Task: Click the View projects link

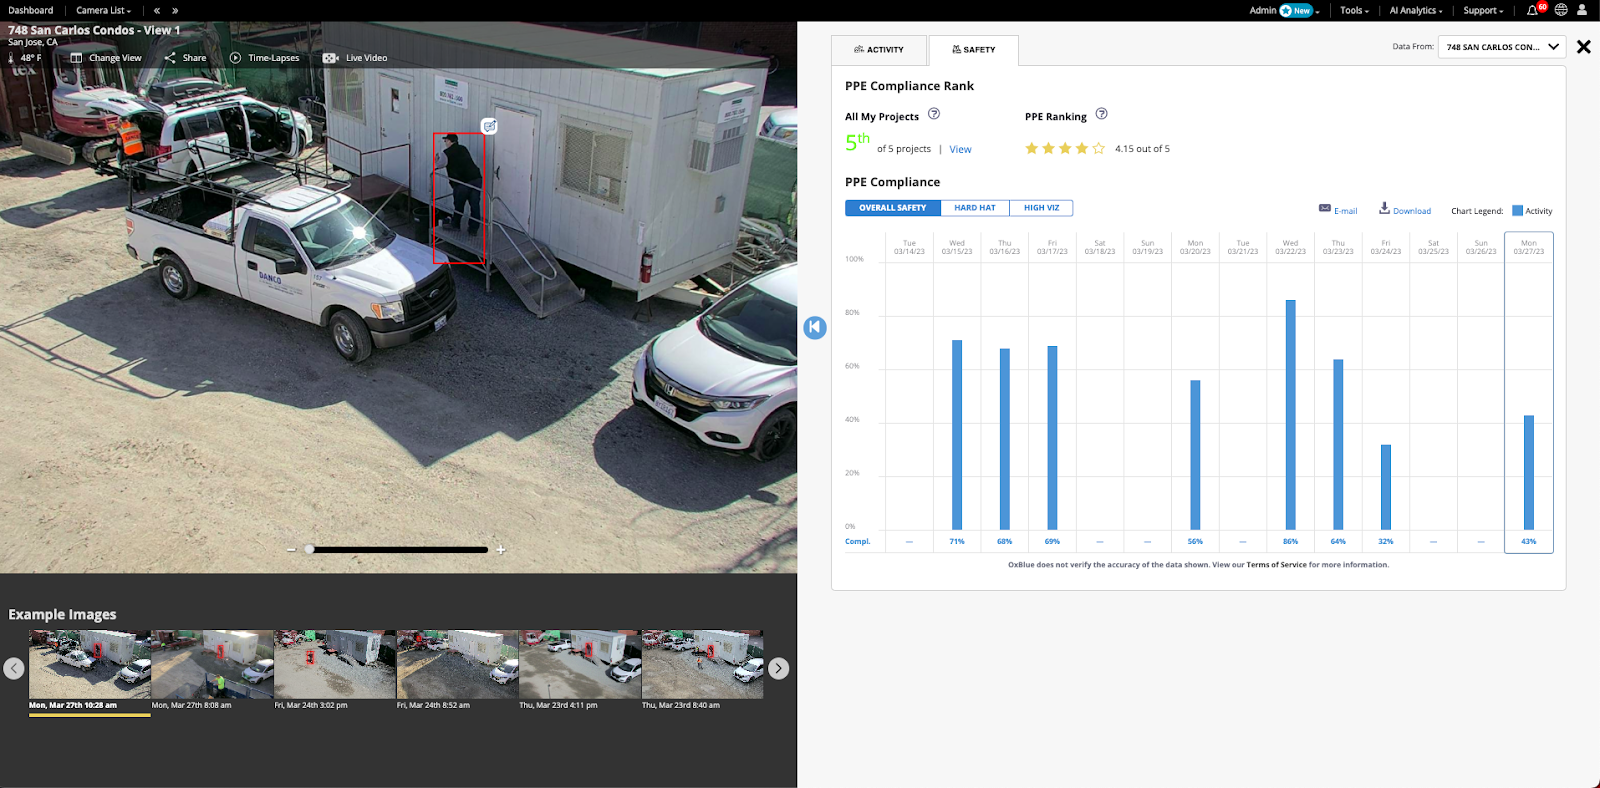Action: (x=960, y=149)
